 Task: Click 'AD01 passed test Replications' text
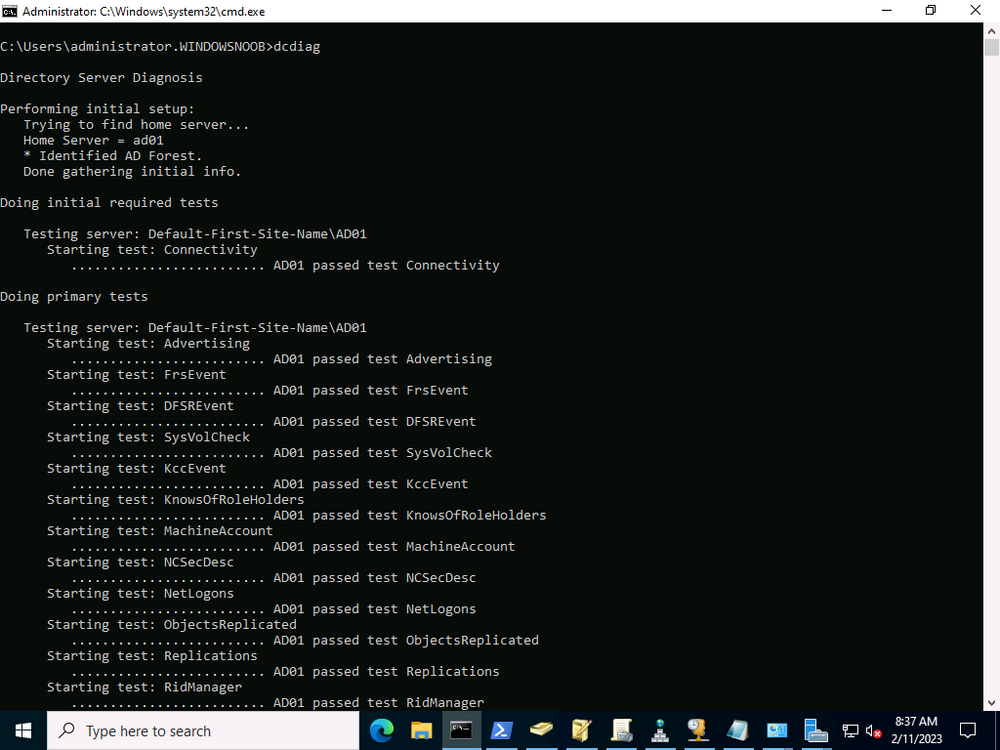pos(386,672)
